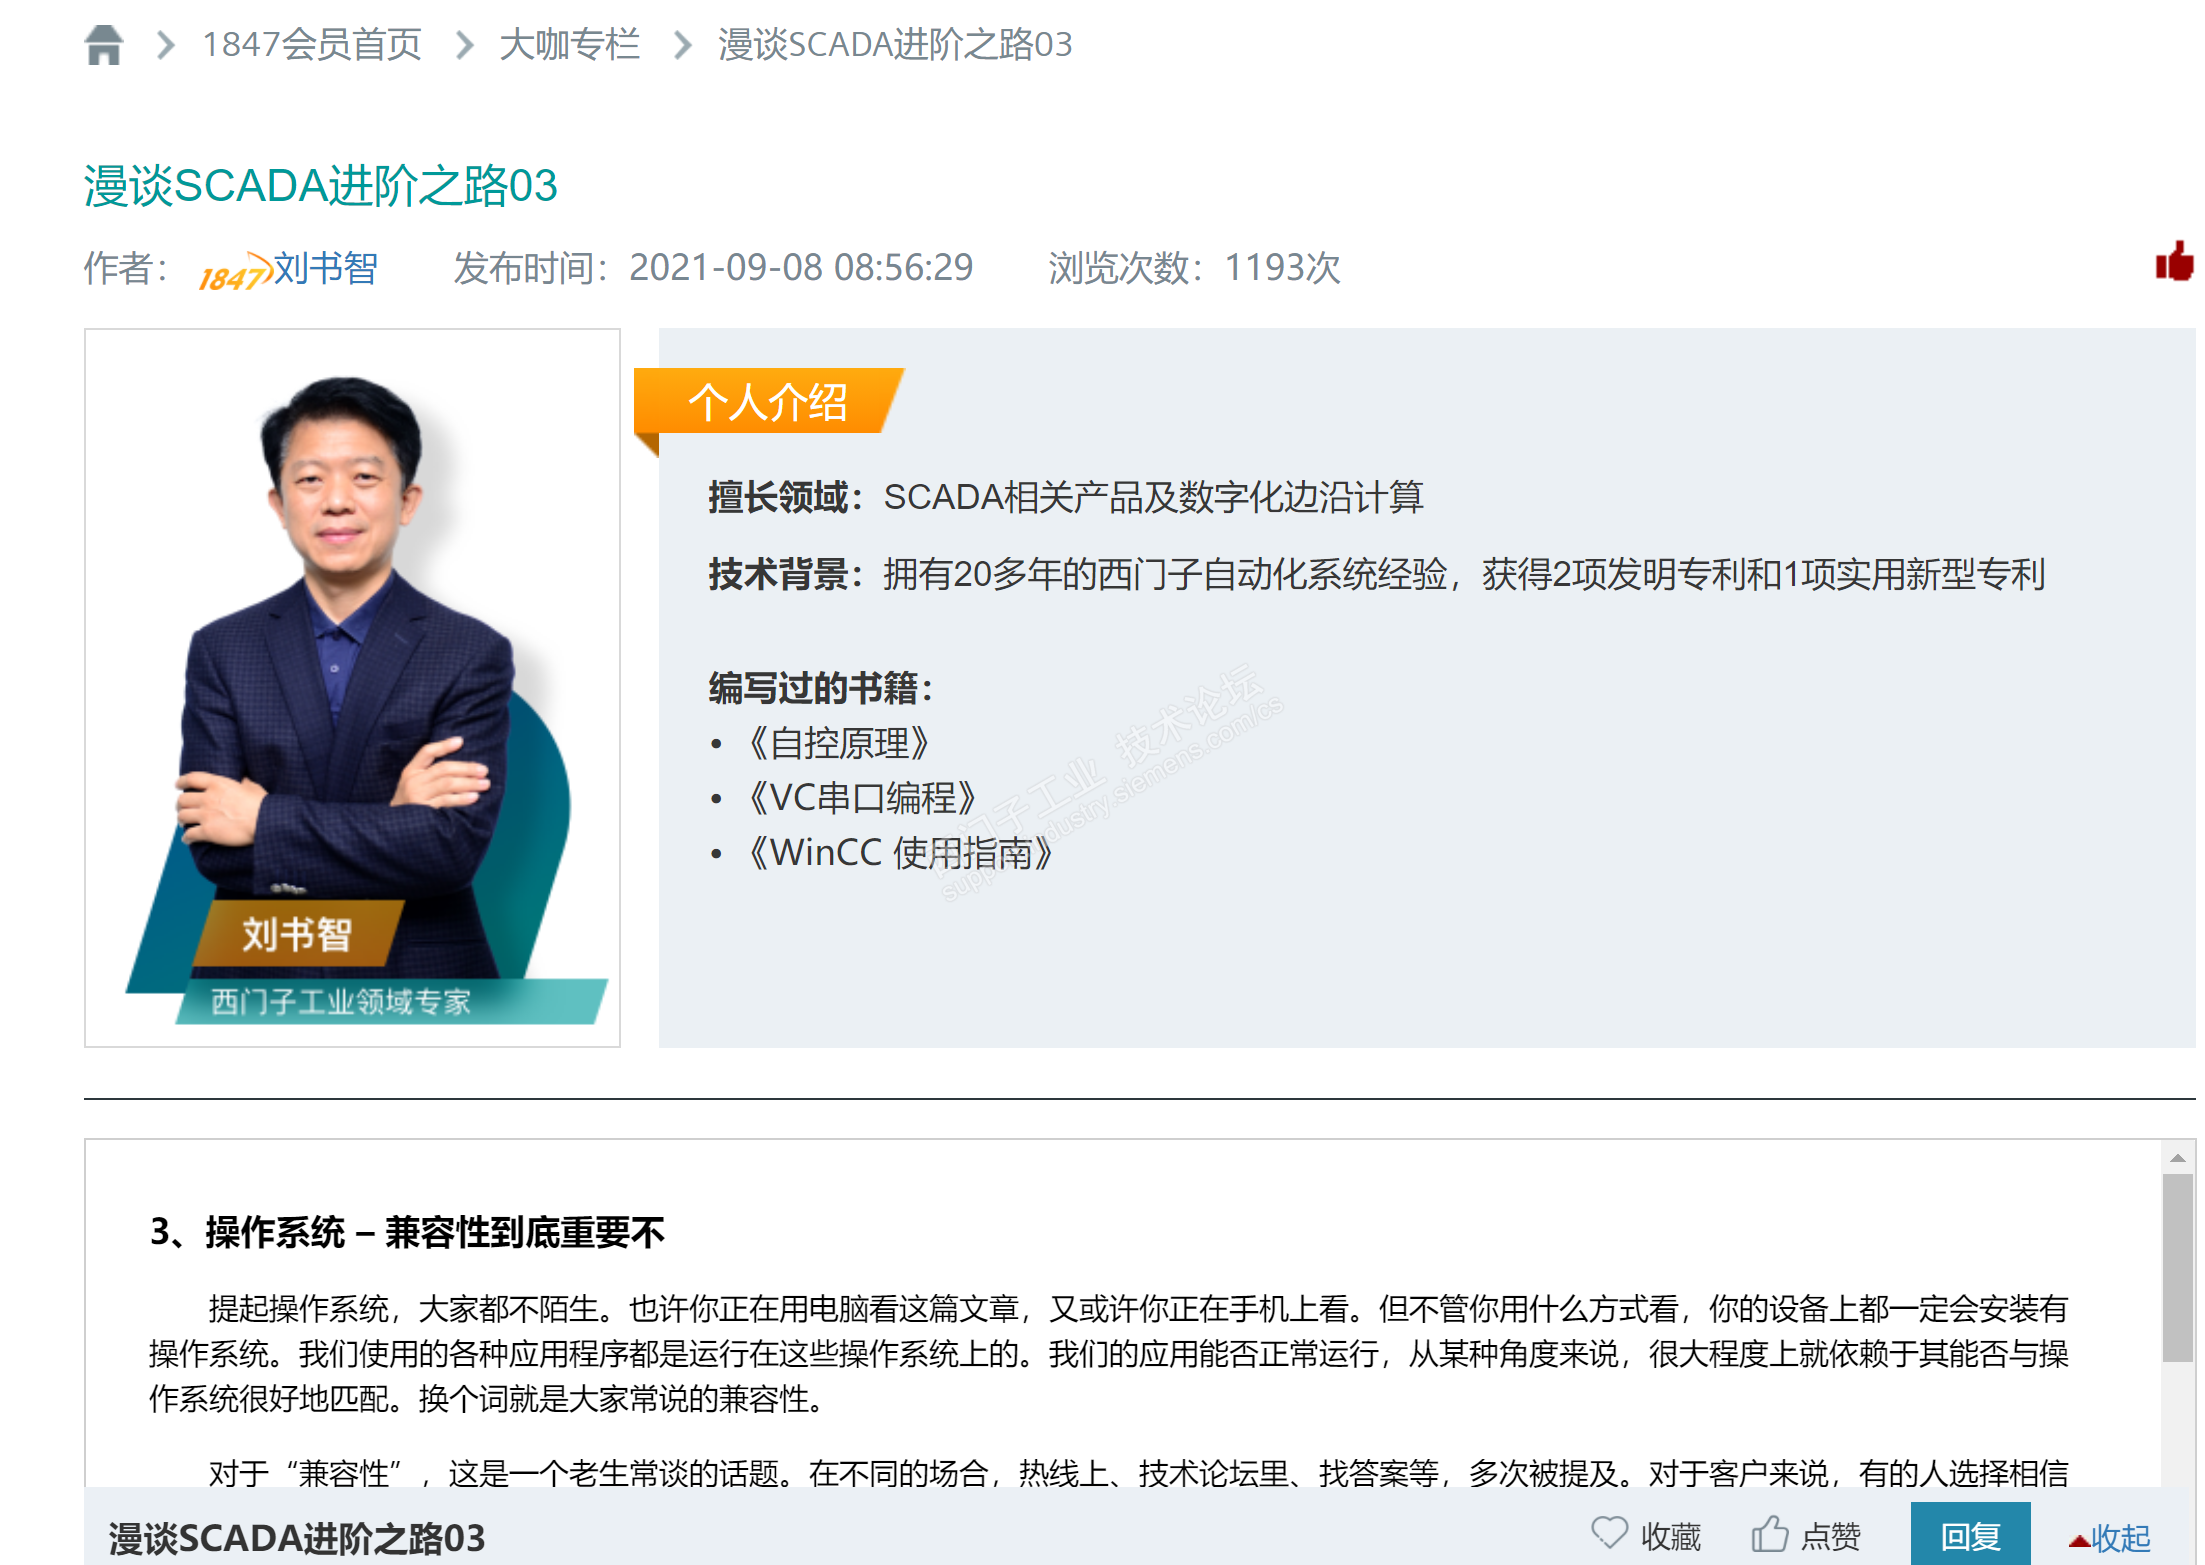Screen dimensions: 2205x1565
Task: Click the thumbs-up outline icon in bottom bar
Action: (1769, 1533)
